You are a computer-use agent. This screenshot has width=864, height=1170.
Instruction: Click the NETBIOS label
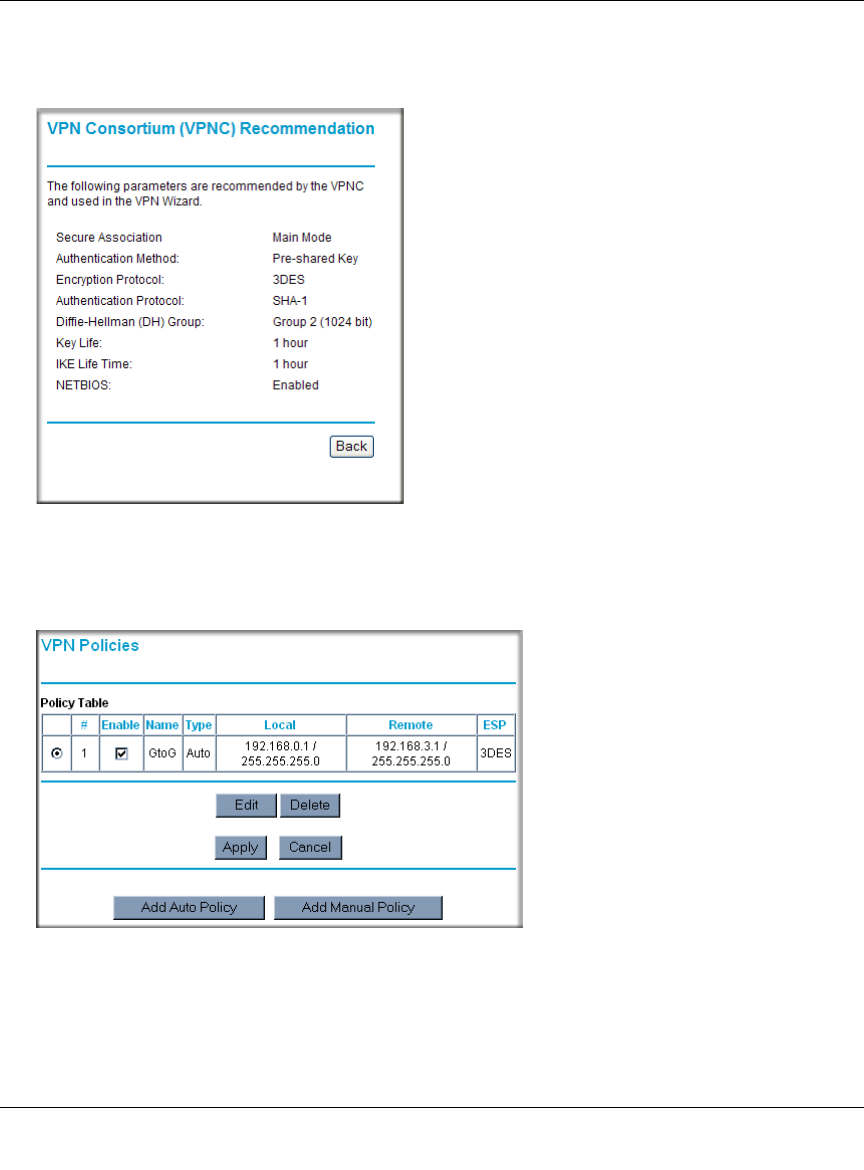84,386
